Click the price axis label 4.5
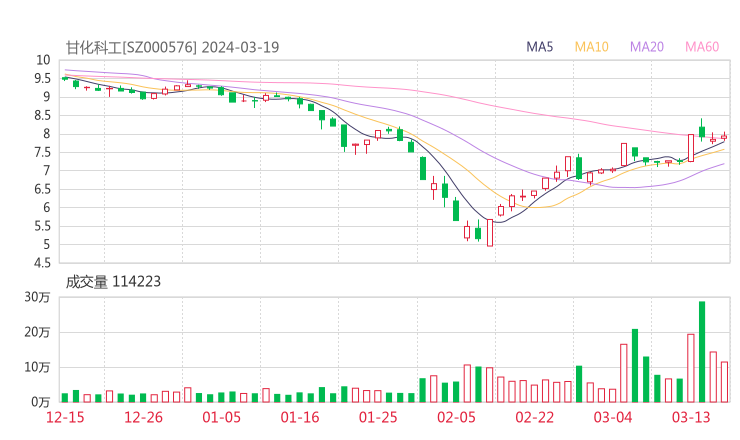 pyautogui.click(x=42, y=263)
